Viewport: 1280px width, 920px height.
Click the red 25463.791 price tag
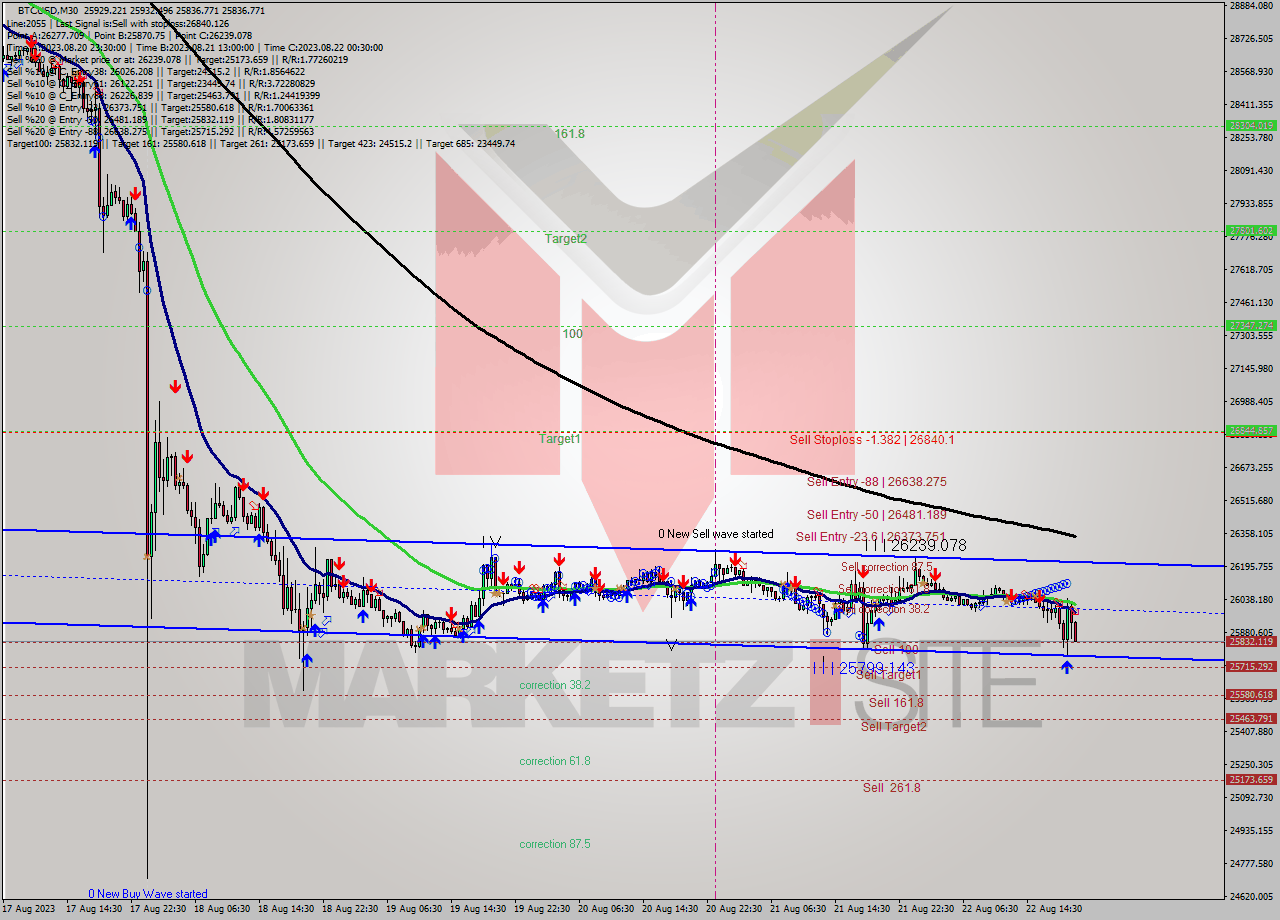1251,719
